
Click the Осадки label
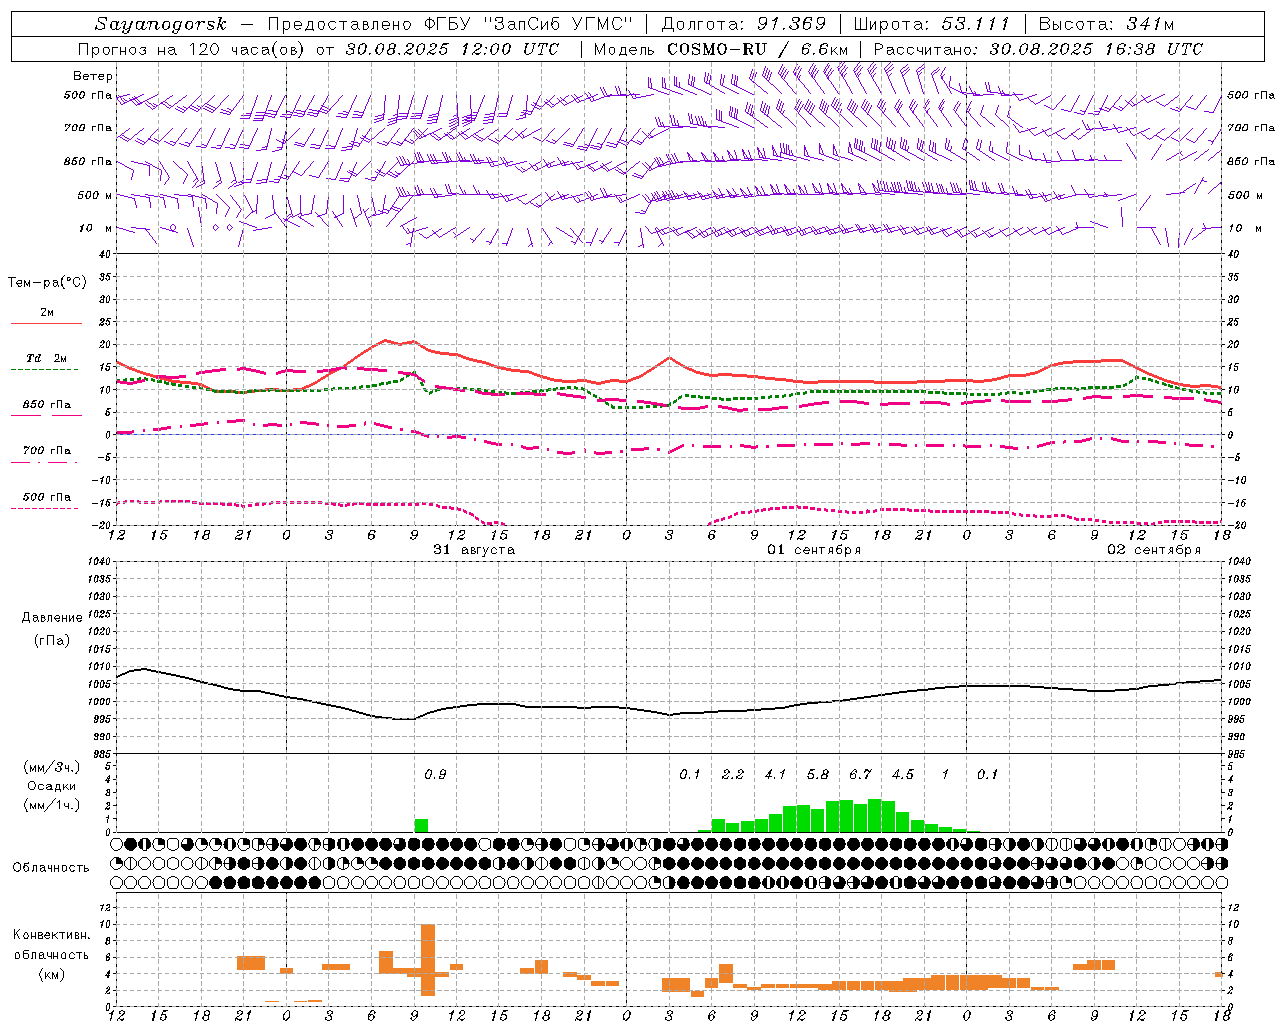point(52,786)
